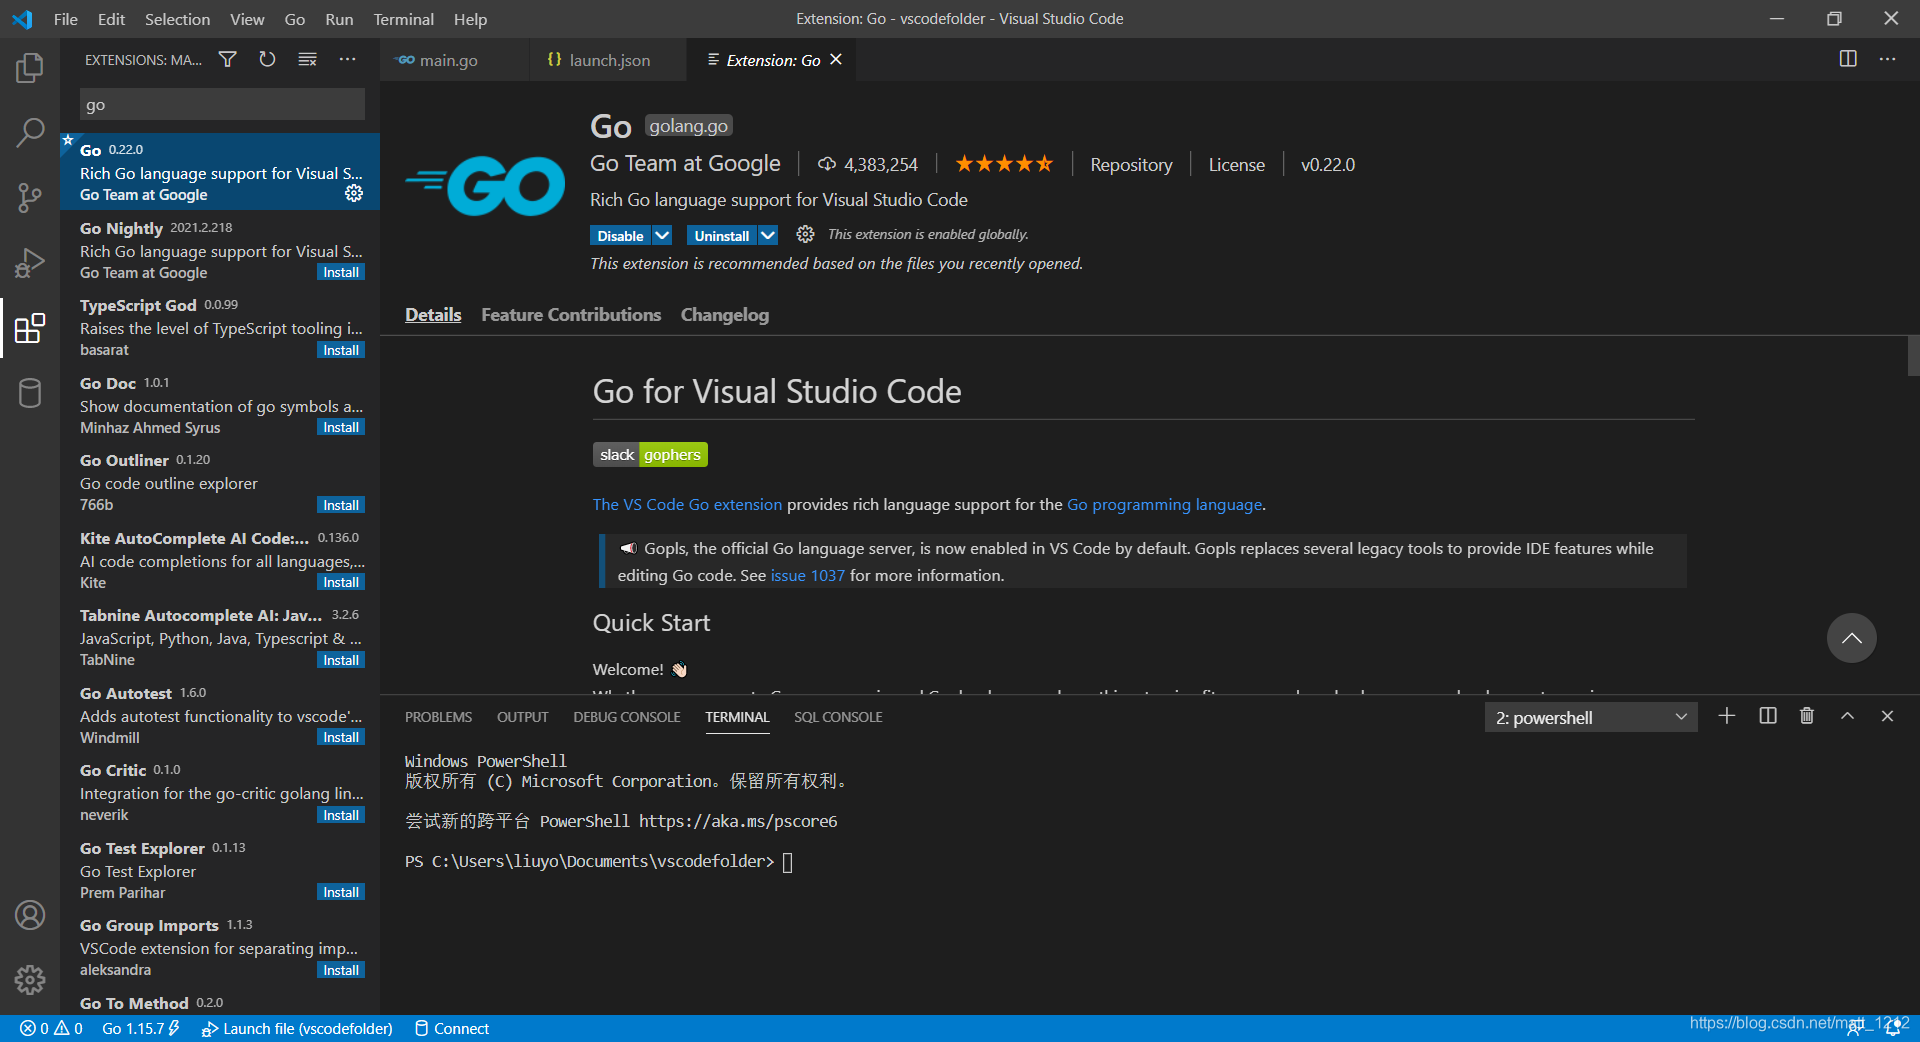Clear extensions search results
The image size is (1920, 1042).
[x=307, y=60]
